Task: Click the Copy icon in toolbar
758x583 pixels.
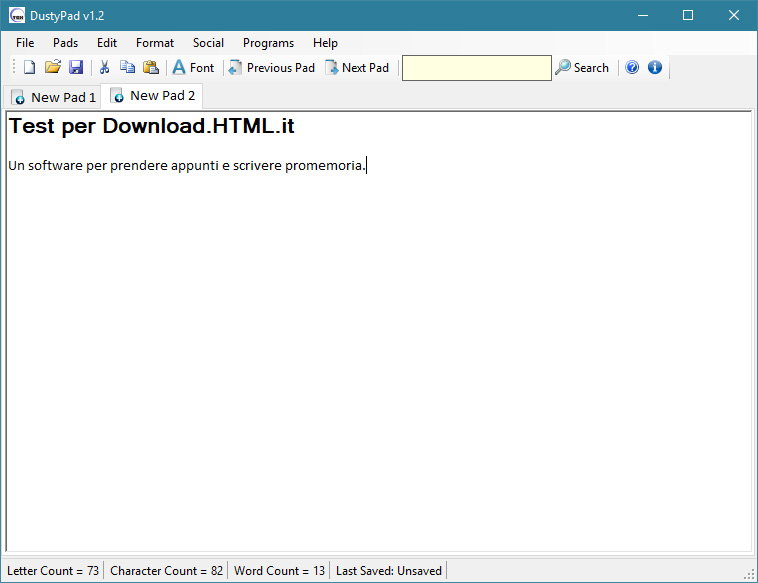Action: coord(127,68)
